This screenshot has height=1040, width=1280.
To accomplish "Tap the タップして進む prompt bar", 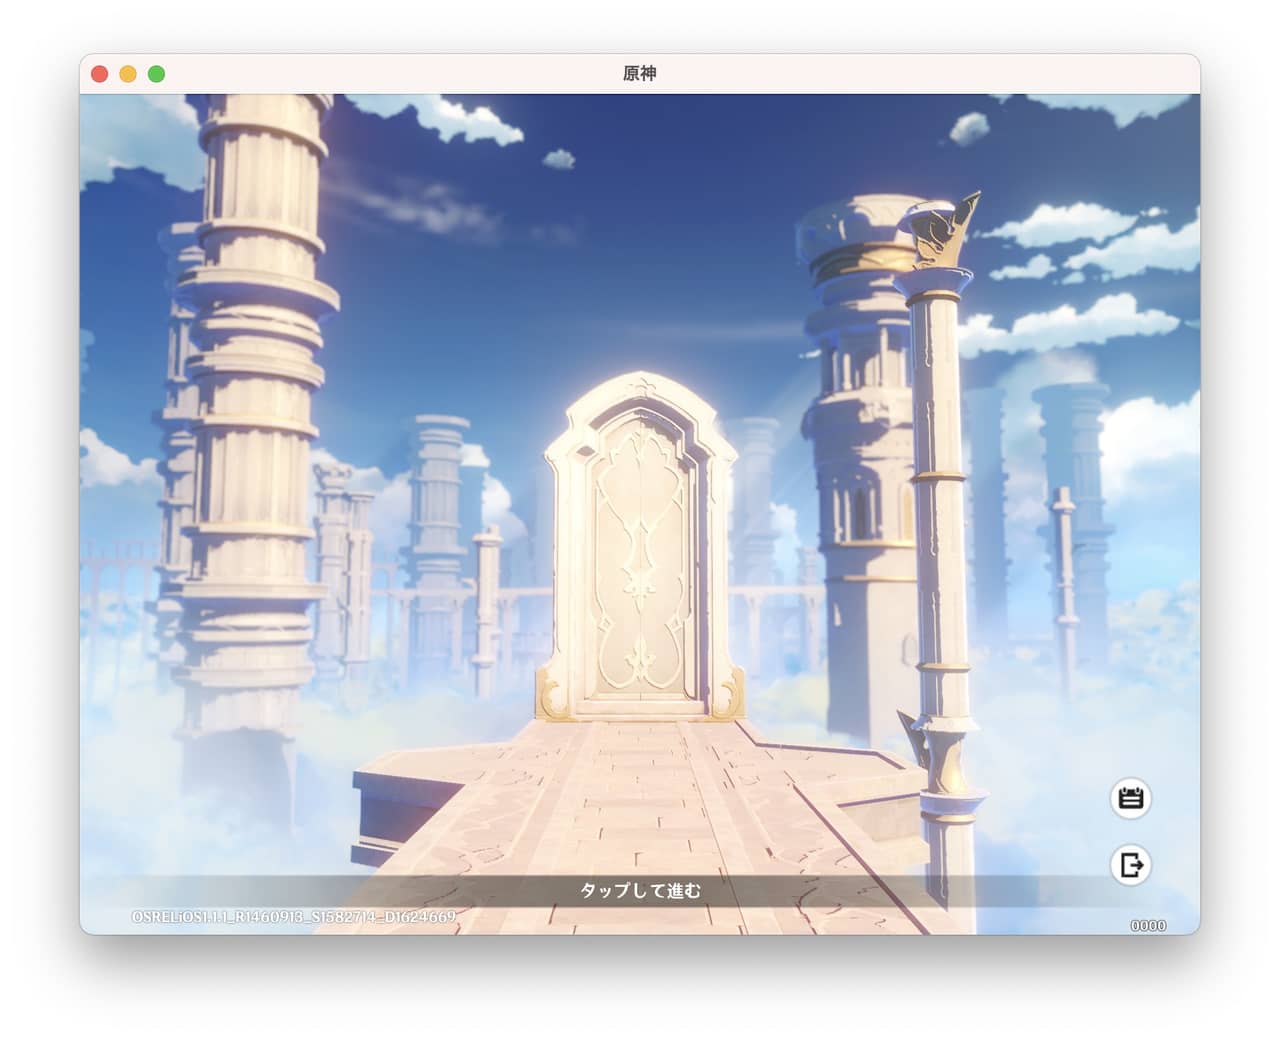I will pos(640,890).
